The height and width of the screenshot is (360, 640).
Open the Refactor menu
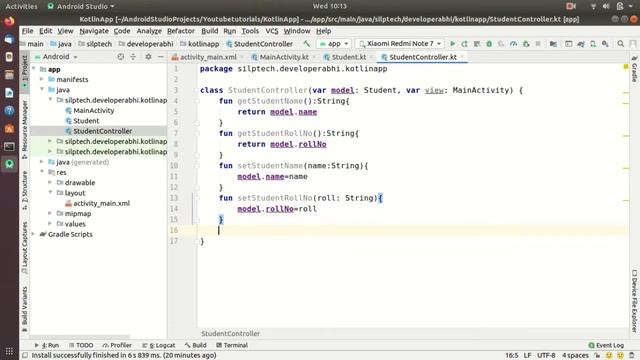point(181,31)
